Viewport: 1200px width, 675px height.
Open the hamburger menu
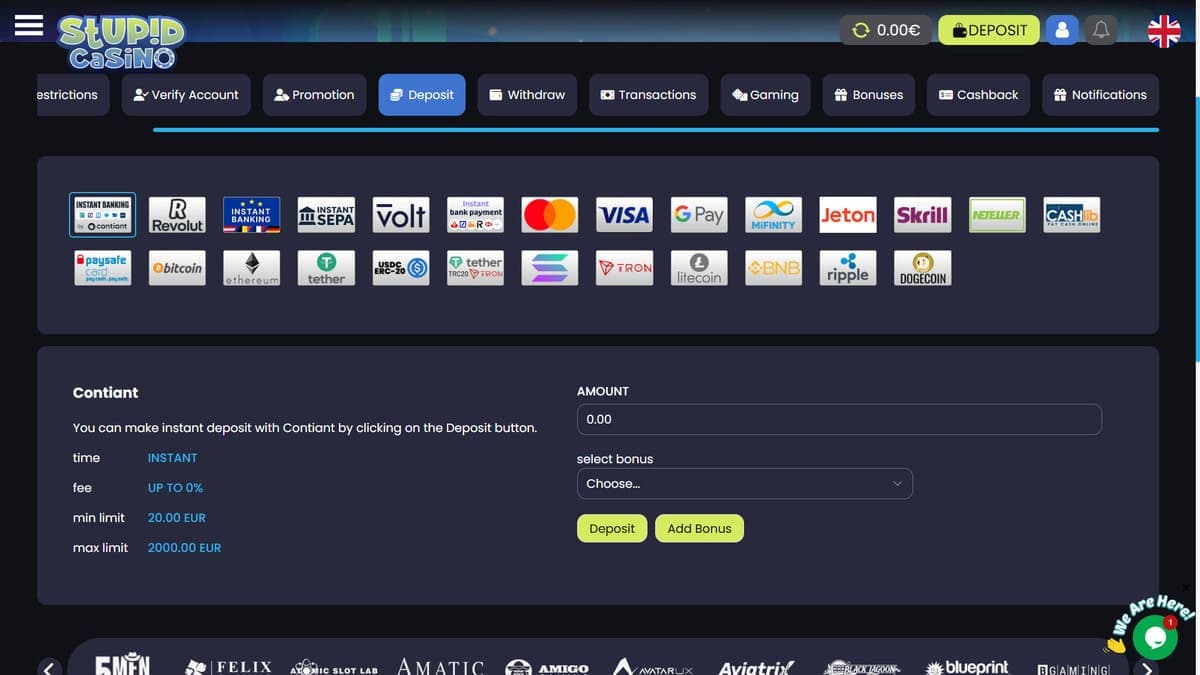point(28,25)
